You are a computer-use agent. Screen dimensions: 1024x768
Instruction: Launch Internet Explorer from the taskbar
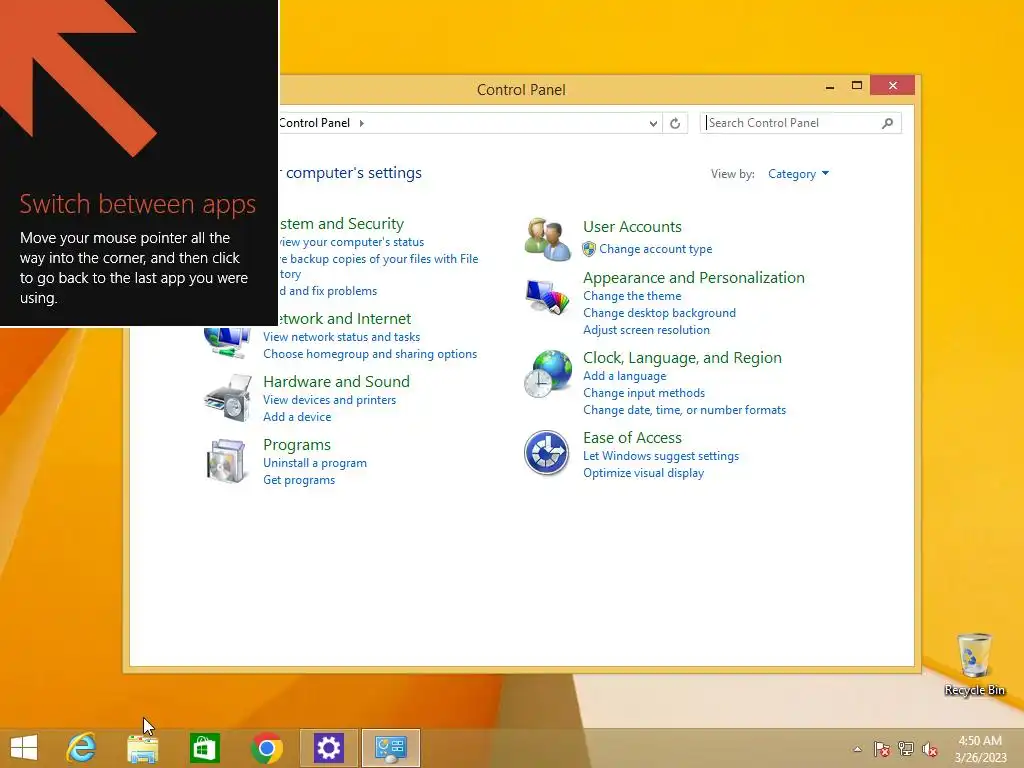(x=81, y=748)
